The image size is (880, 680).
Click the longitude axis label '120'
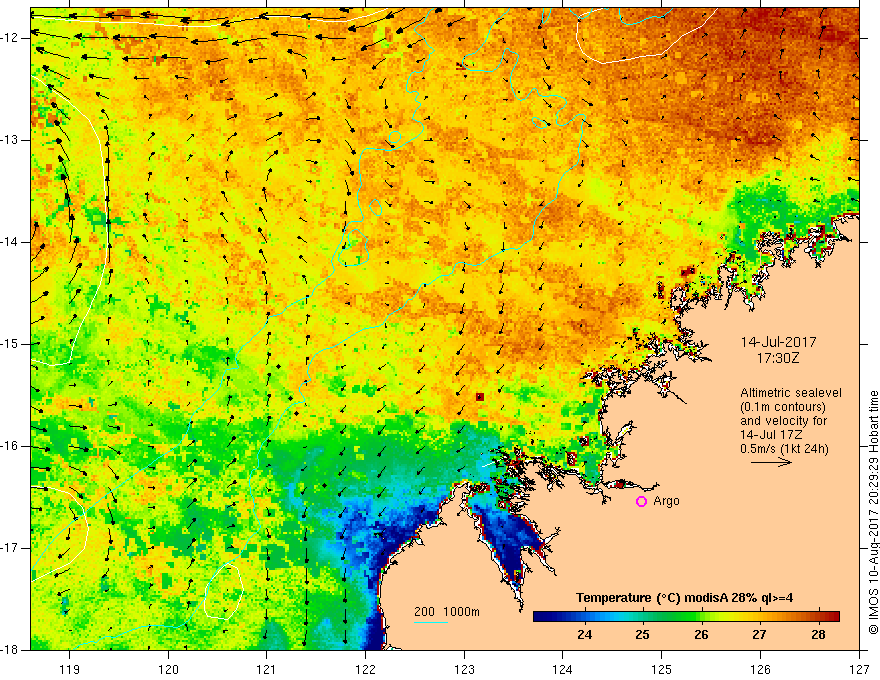(x=168, y=669)
